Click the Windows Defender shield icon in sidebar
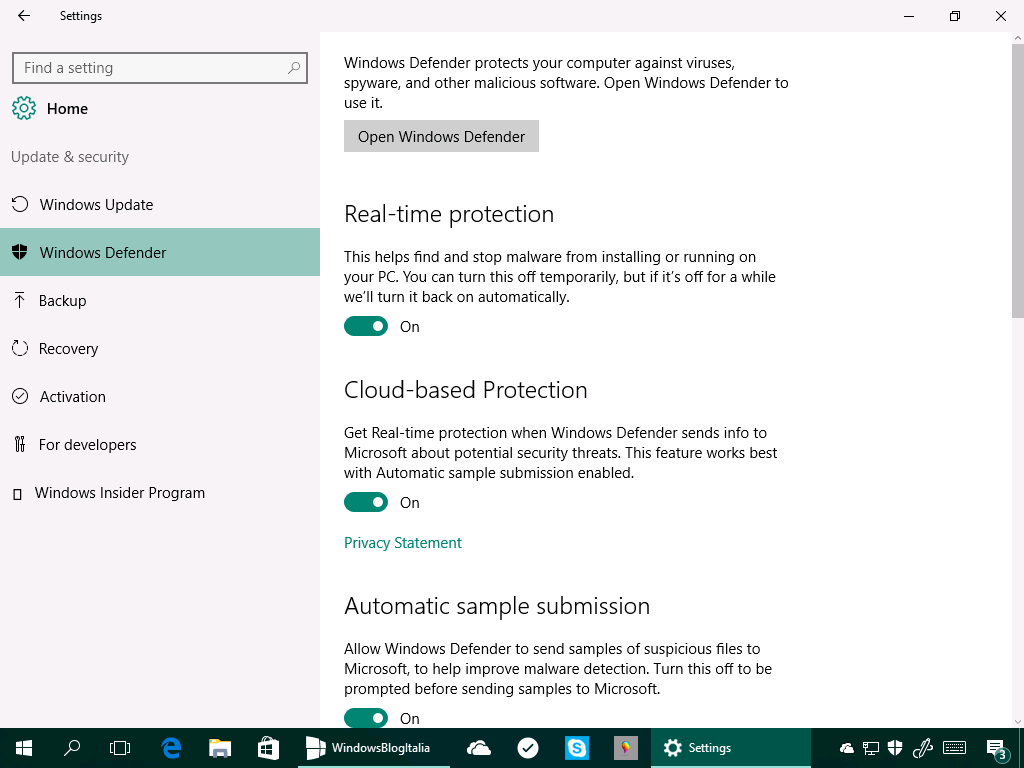The height and width of the screenshot is (768, 1024). coord(20,252)
